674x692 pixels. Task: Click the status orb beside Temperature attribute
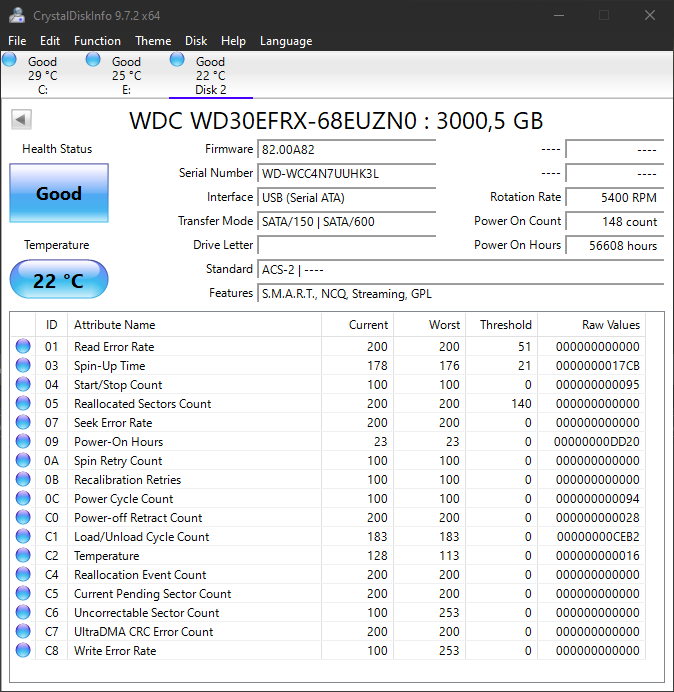(23, 556)
